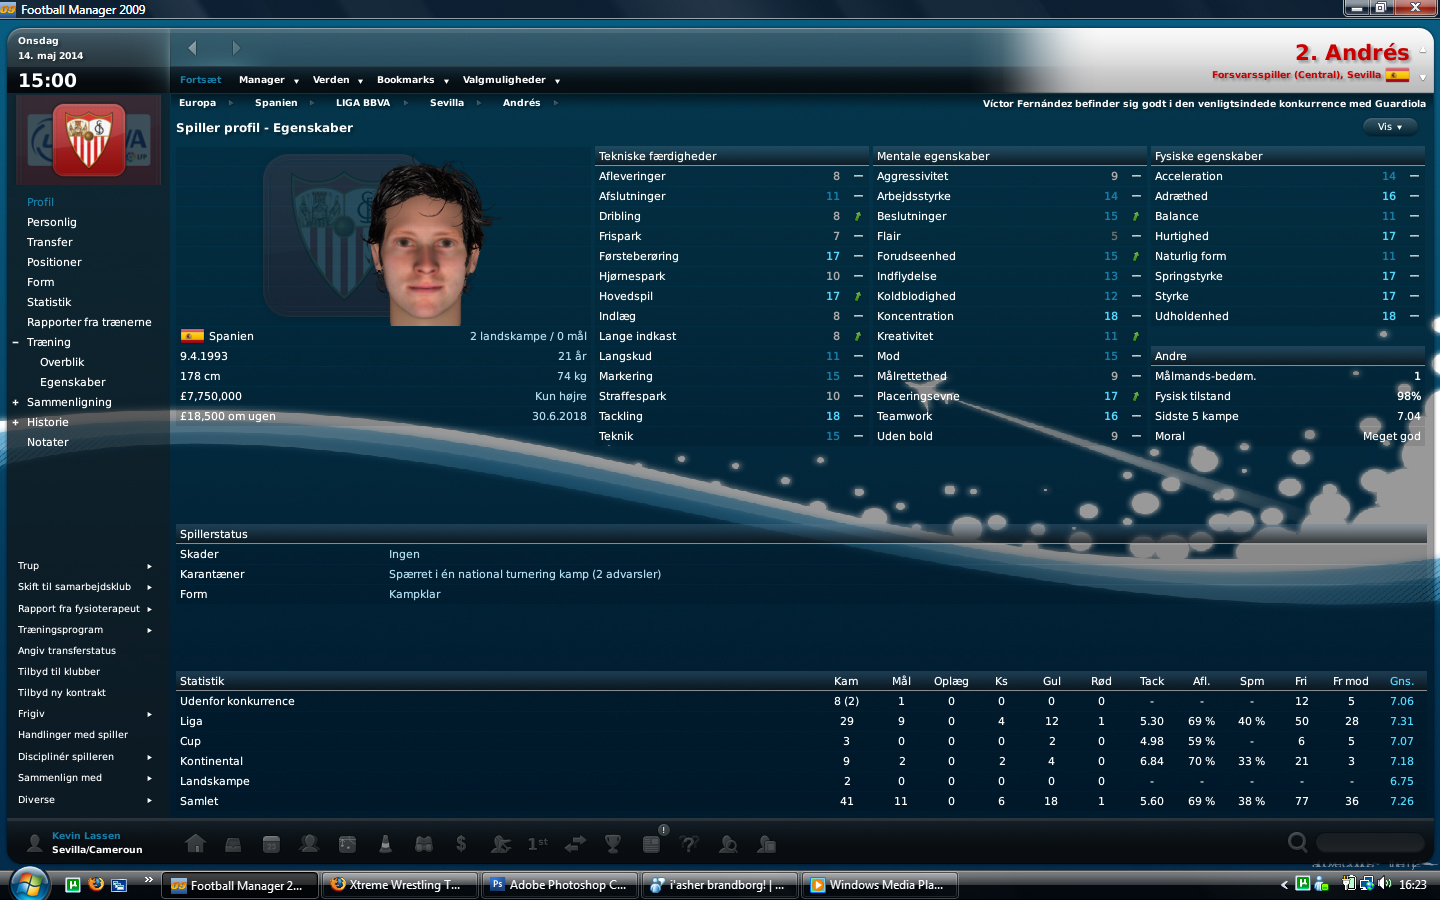Sort by the Gns. column header
This screenshot has height=900, width=1440.
[x=1401, y=681]
